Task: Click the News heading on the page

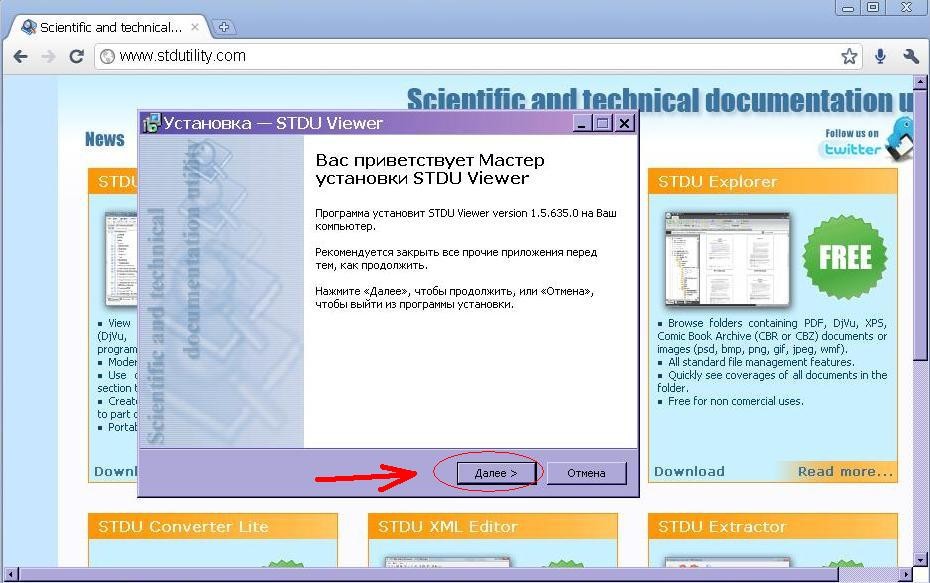Action: point(104,139)
